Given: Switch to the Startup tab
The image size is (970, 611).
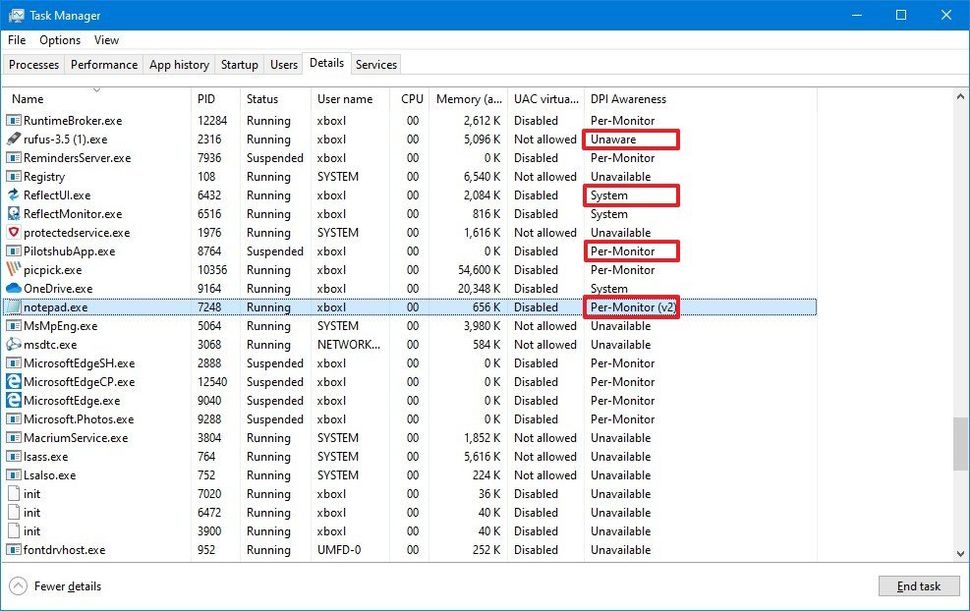Looking at the screenshot, I should point(239,64).
